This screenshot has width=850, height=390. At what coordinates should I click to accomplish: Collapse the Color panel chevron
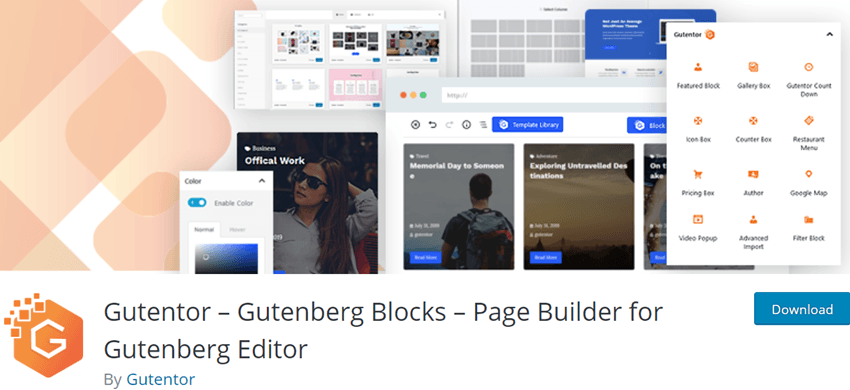click(262, 181)
